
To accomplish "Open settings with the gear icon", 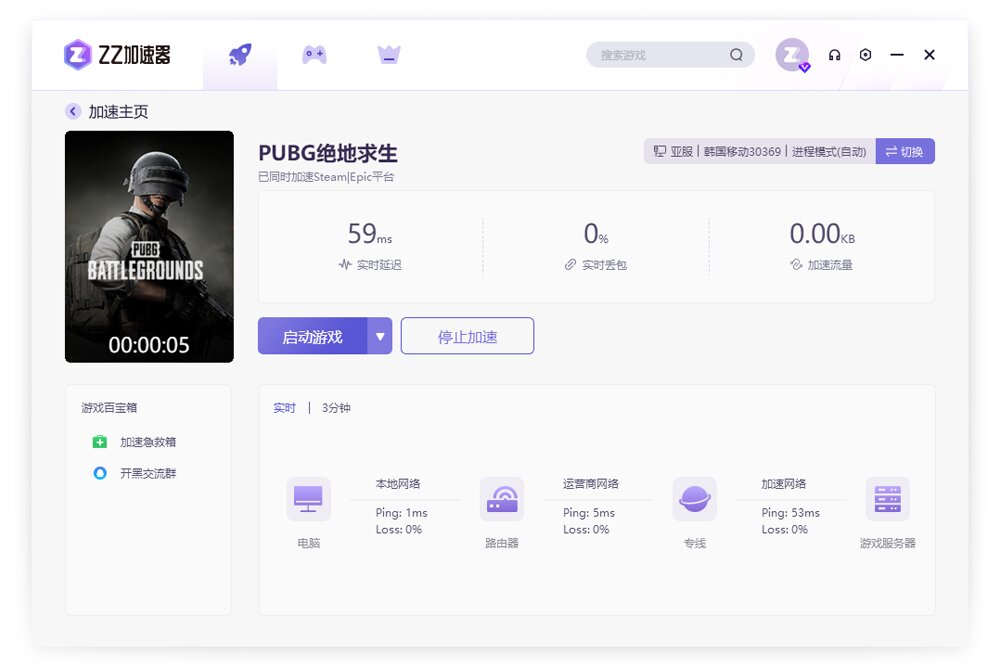I will point(865,55).
